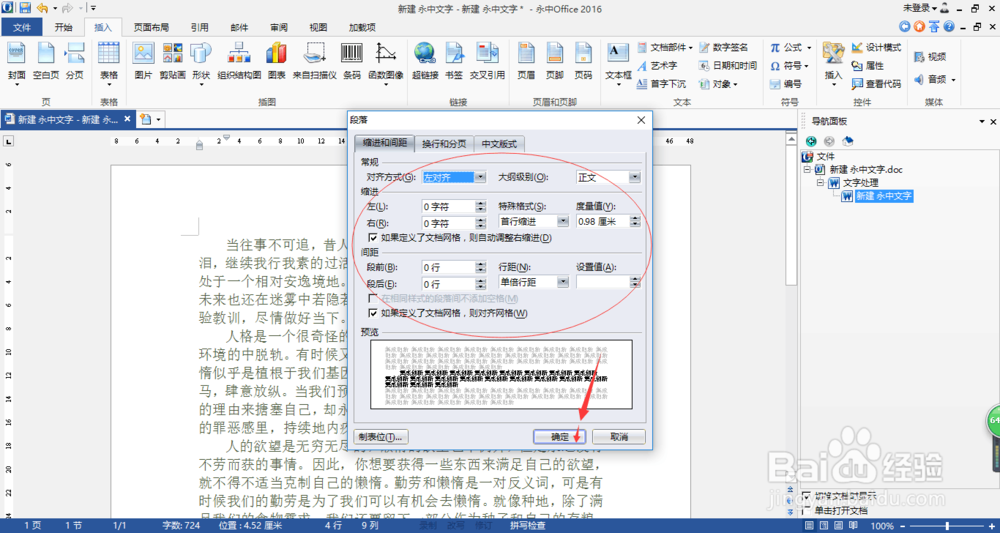Insert WordArt (艺术字)
The width and height of the screenshot is (1000, 533).
point(657,66)
